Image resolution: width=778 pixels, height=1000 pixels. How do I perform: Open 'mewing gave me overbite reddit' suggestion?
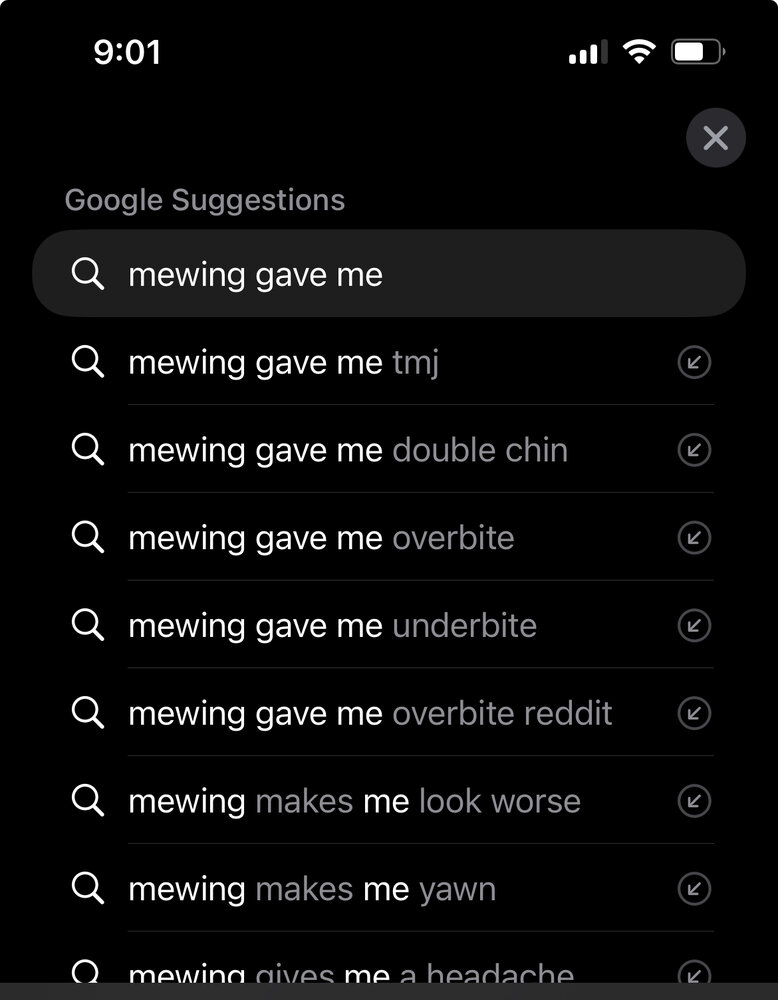coord(370,713)
